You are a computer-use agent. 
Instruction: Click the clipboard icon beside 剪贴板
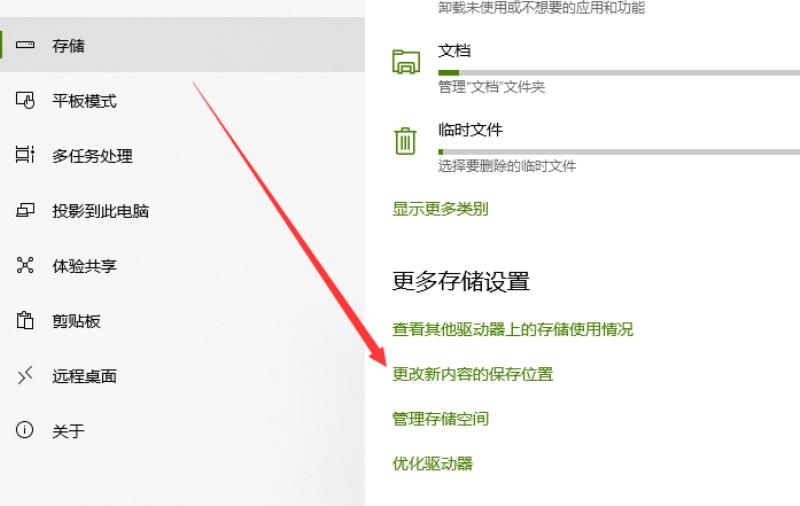[x=24, y=320]
